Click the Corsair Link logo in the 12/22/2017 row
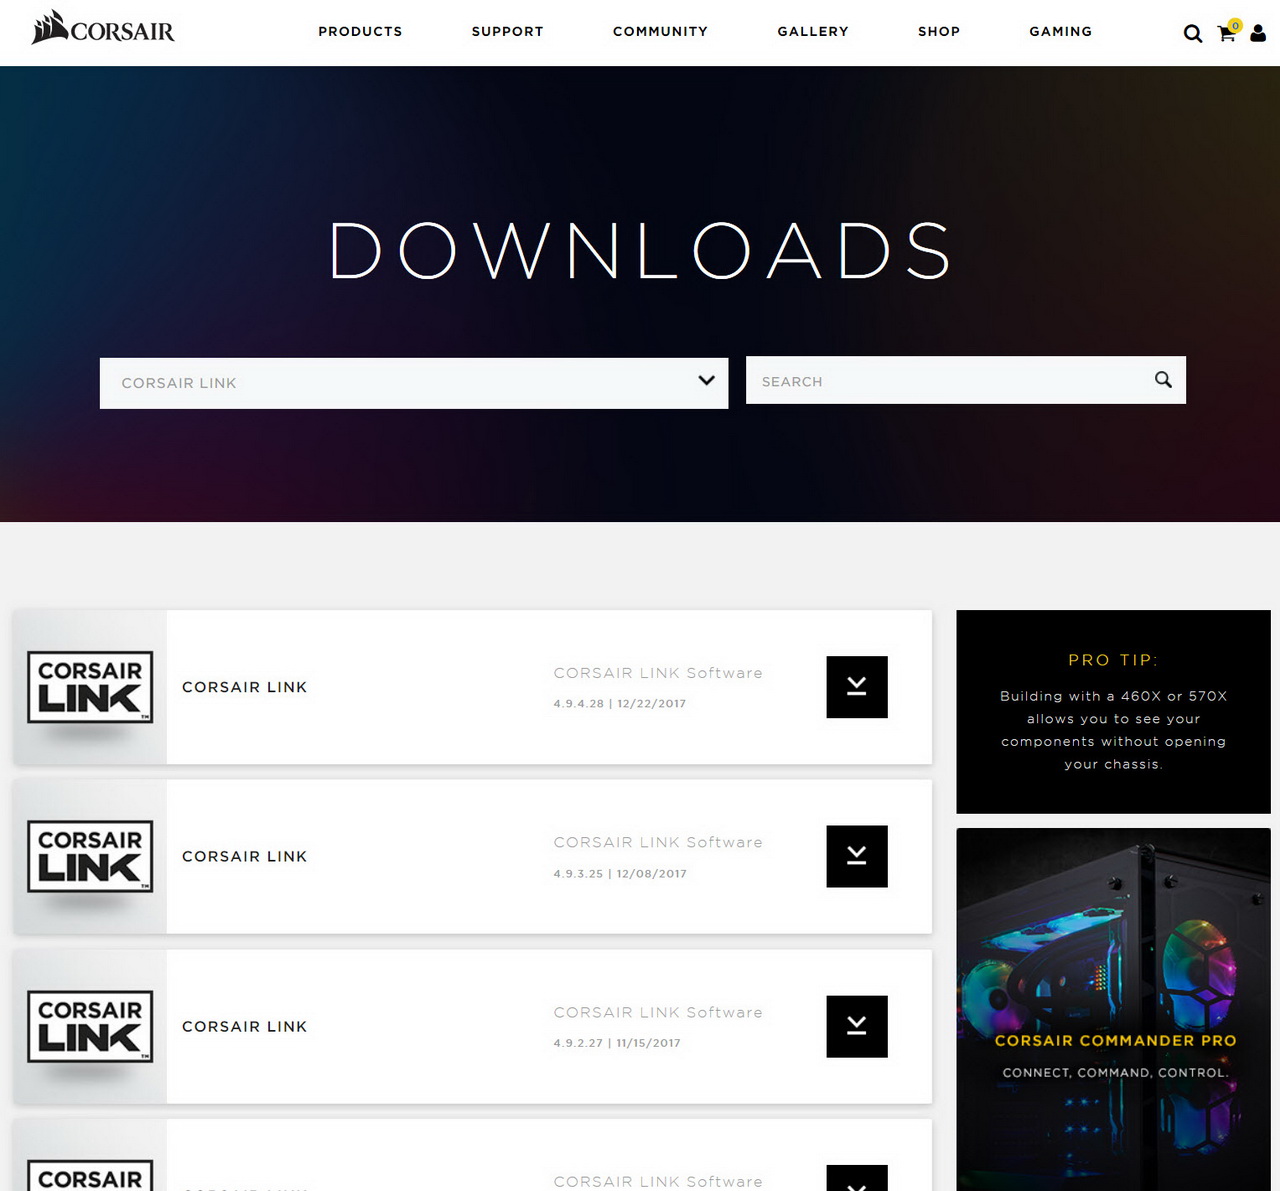Image resolution: width=1280 pixels, height=1191 pixels. 90,687
